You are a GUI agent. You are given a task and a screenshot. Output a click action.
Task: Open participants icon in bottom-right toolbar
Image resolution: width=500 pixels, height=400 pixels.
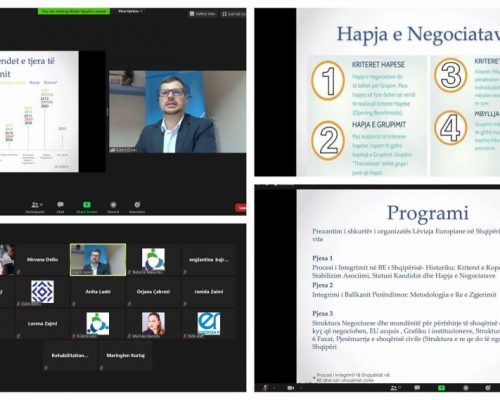(x=395, y=388)
